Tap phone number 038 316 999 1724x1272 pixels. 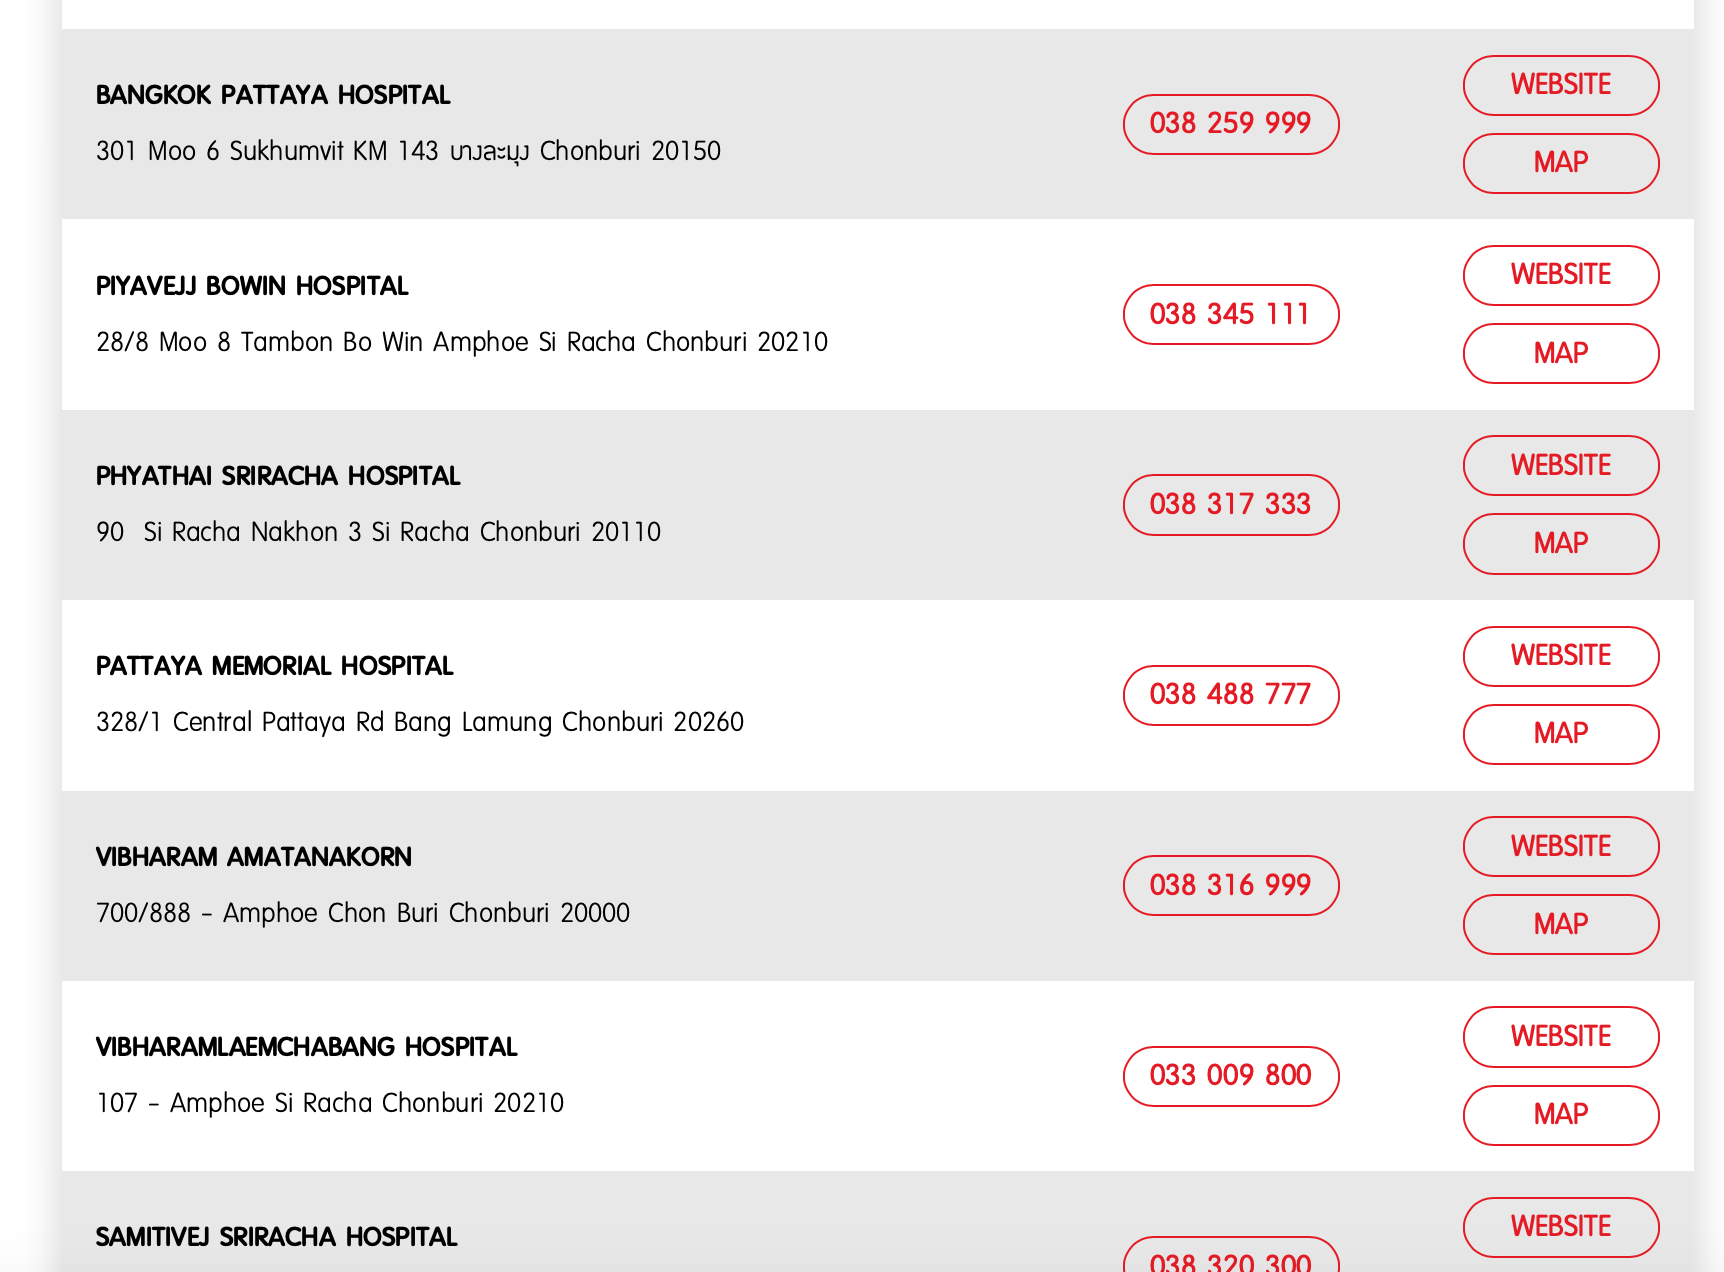(1230, 885)
